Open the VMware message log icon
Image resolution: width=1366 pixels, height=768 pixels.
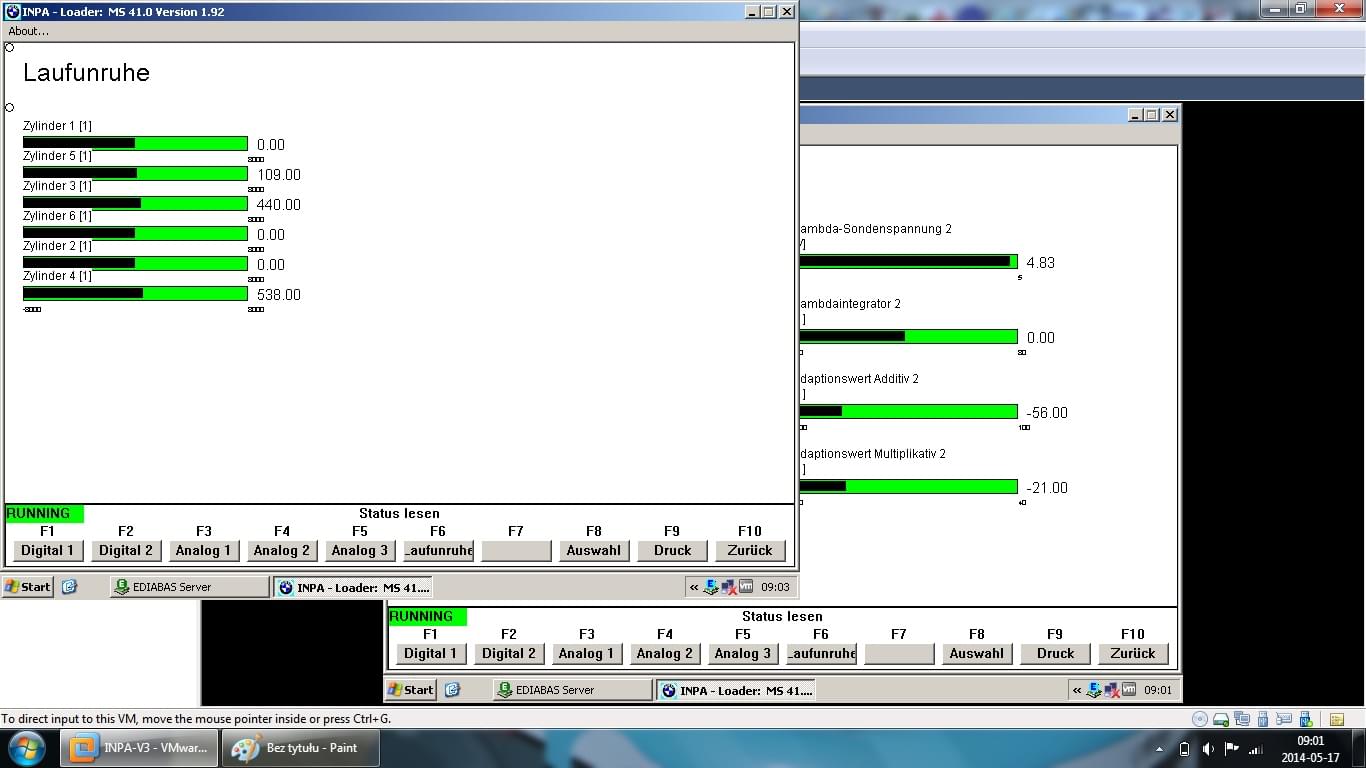click(1336, 718)
